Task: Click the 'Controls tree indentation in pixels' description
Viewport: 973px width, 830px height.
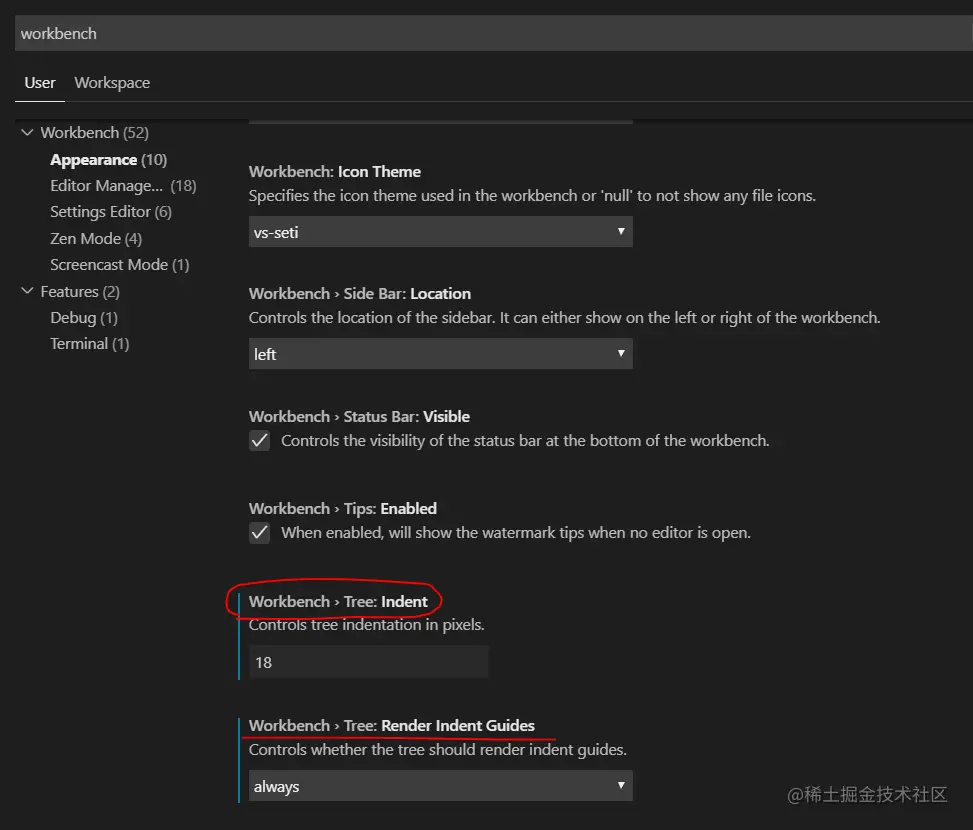Action: pyautogui.click(x=366, y=625)
